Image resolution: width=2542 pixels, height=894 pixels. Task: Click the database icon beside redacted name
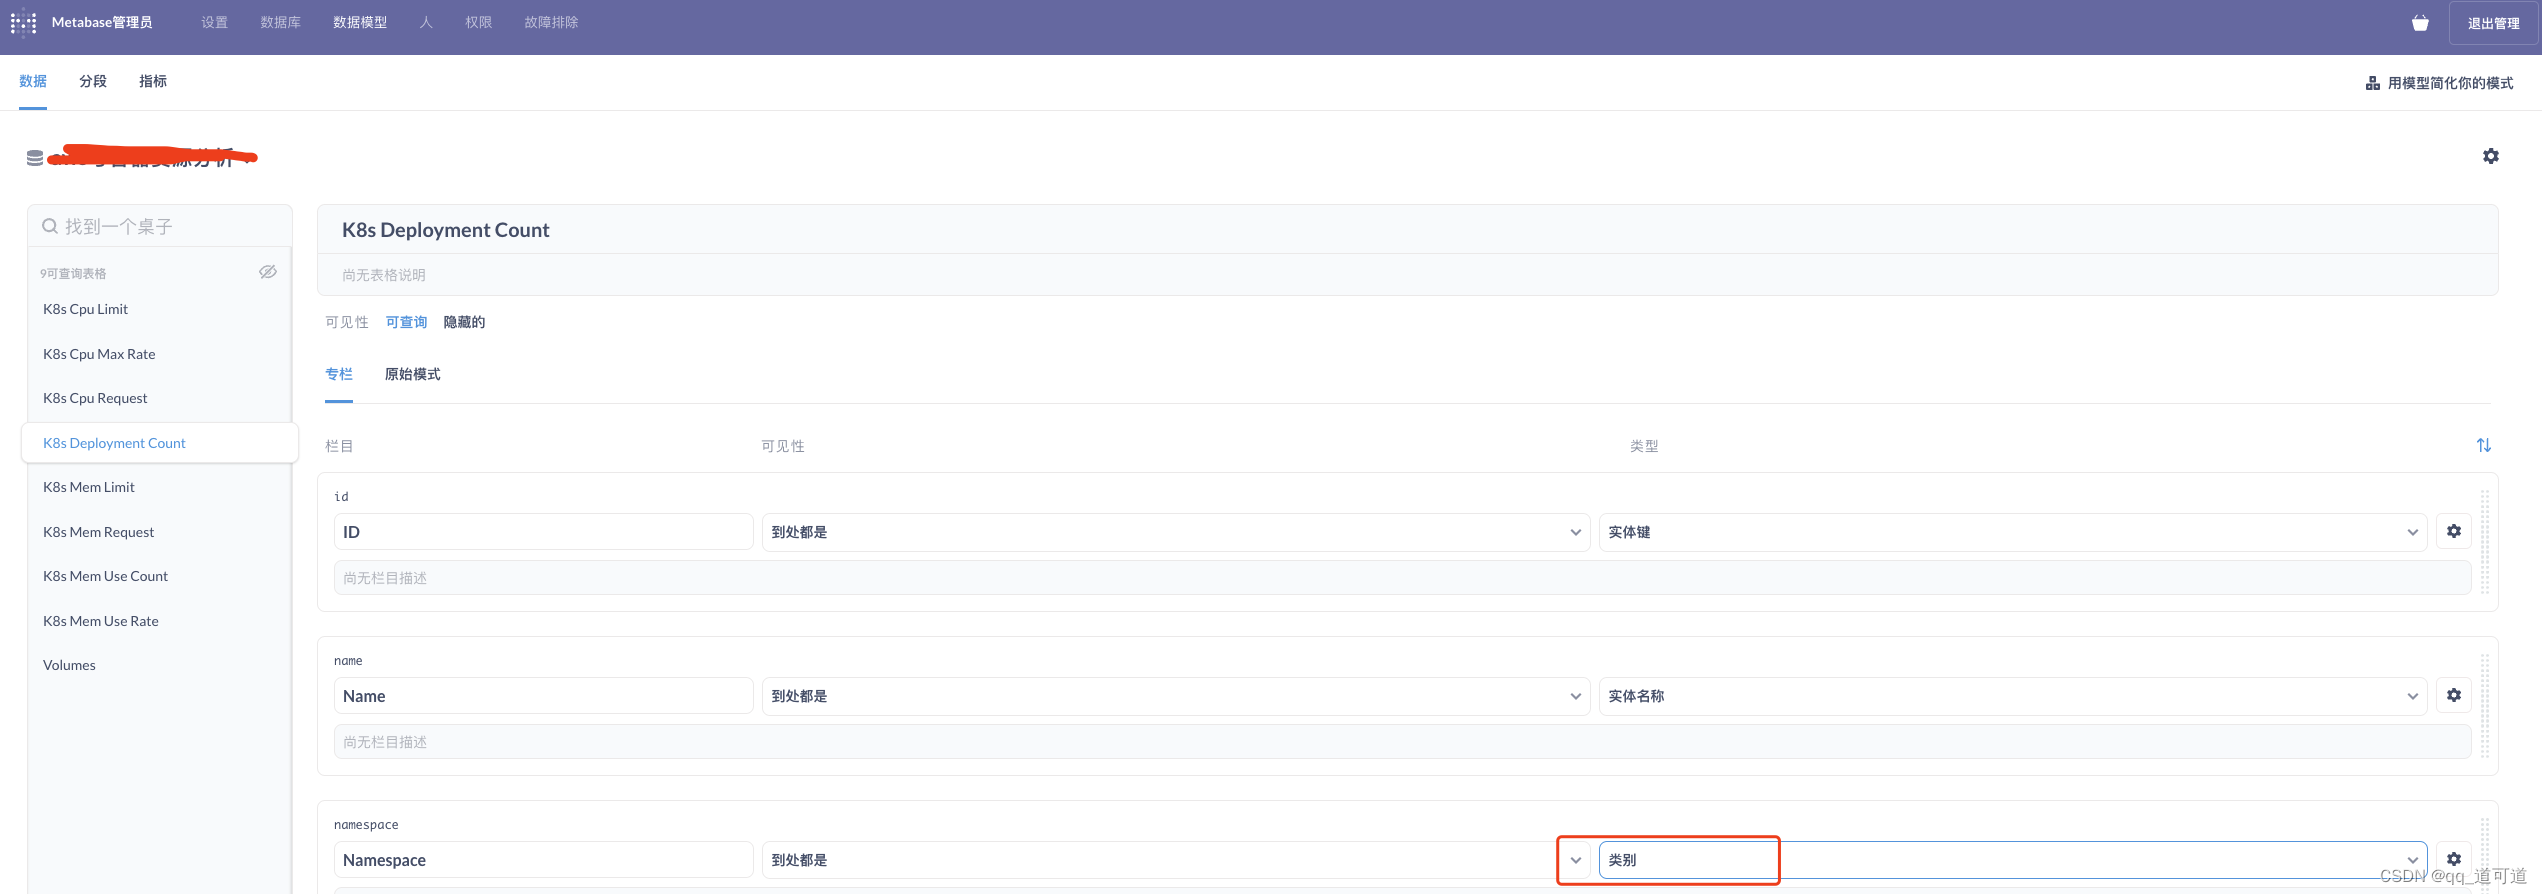tap(35, 158)
